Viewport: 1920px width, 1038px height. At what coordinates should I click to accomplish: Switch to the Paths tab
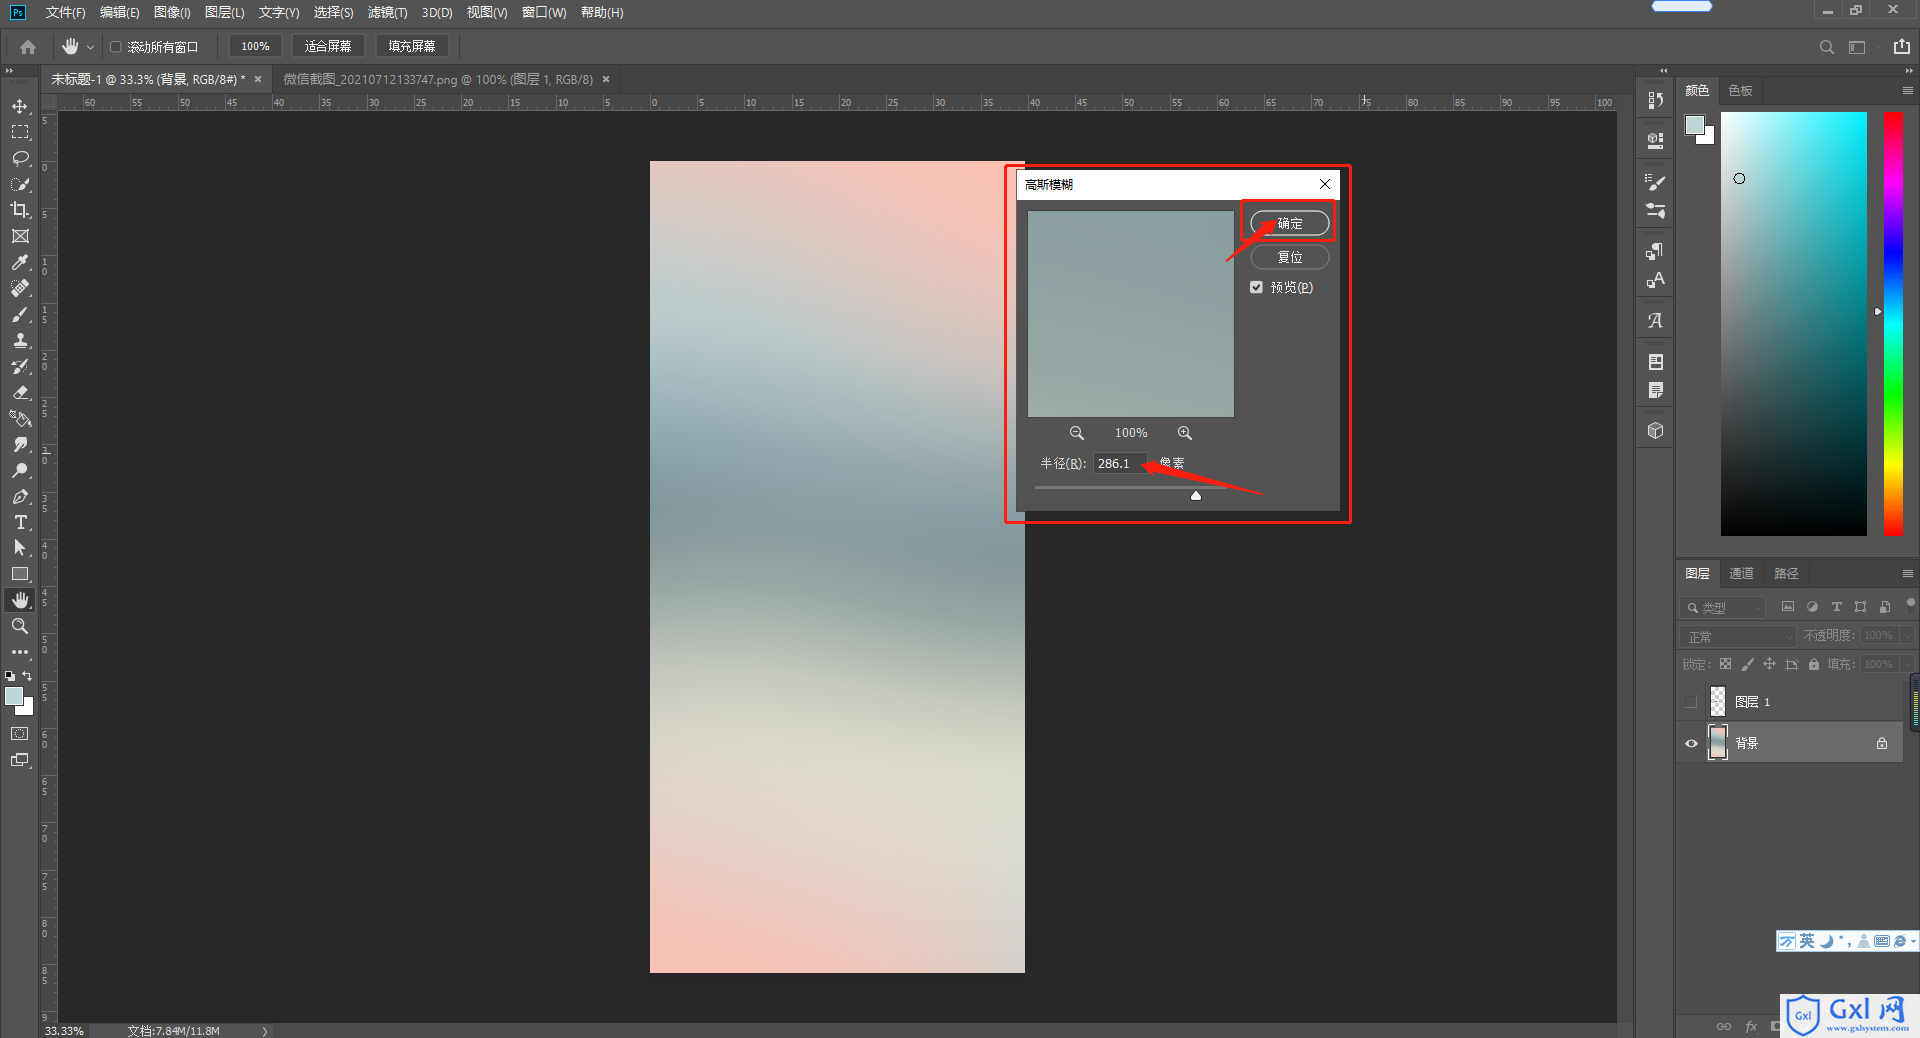coord(1786,574)
